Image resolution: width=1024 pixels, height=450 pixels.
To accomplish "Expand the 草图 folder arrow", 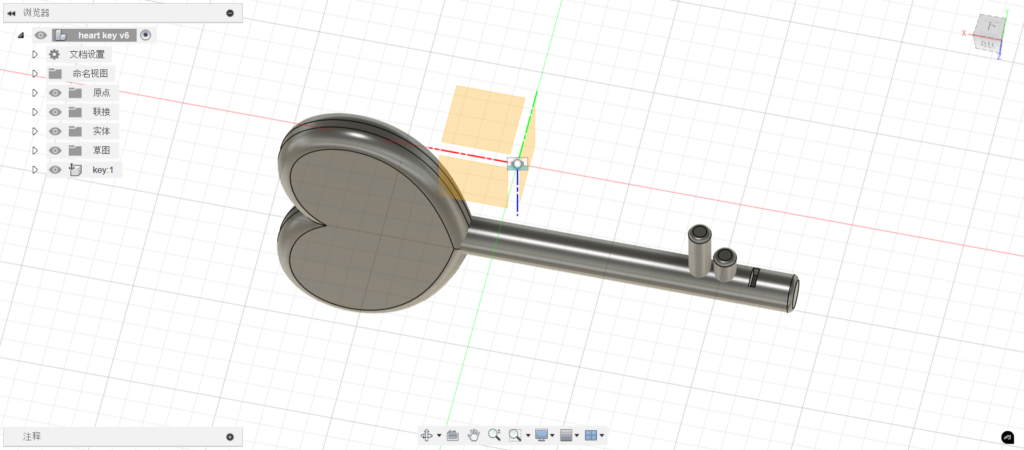I will (x=35, y=150).
